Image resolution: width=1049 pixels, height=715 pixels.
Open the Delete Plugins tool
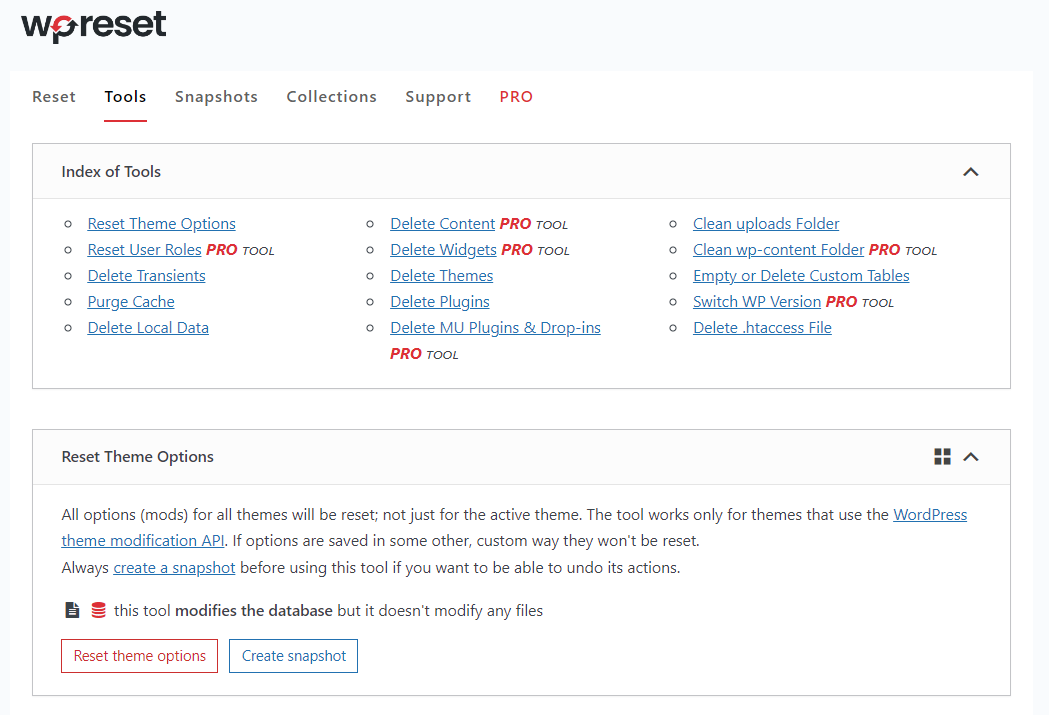pyautogui.click(x=440, y=301)
